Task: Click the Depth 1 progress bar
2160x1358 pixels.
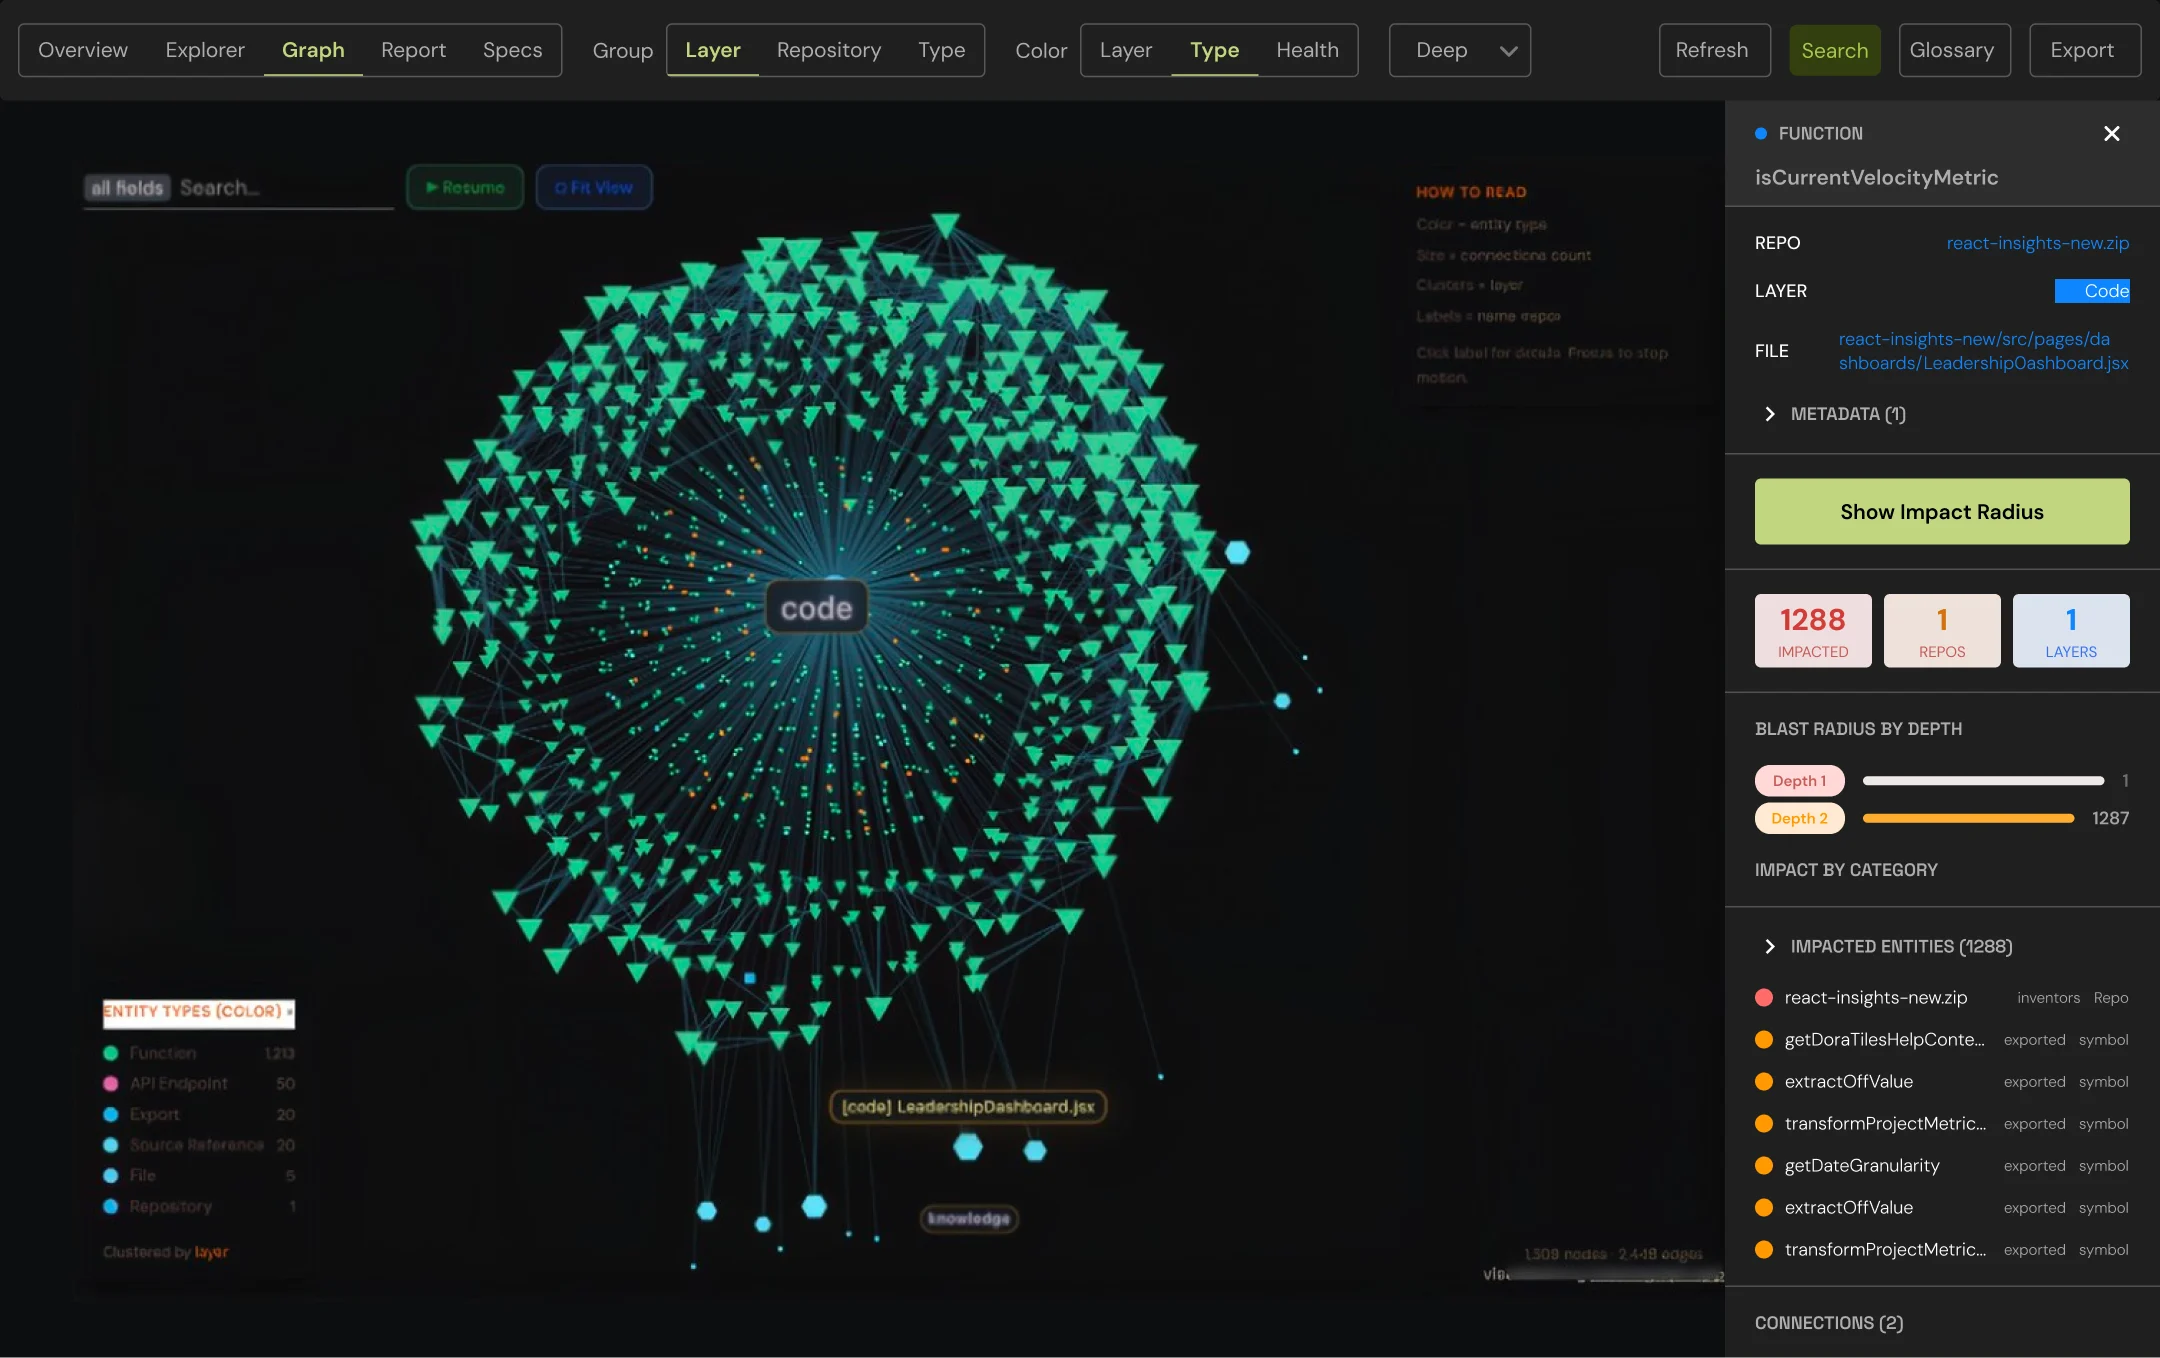Action: [1983, 781]
